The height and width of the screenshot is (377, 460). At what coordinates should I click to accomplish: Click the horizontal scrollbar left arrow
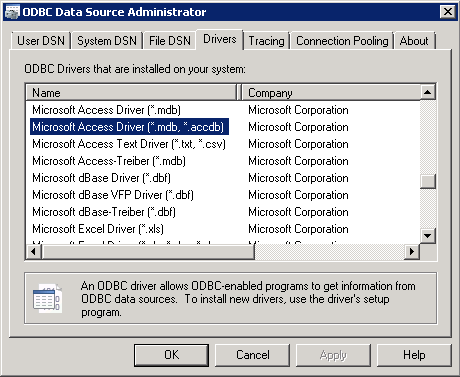point(33,251)
